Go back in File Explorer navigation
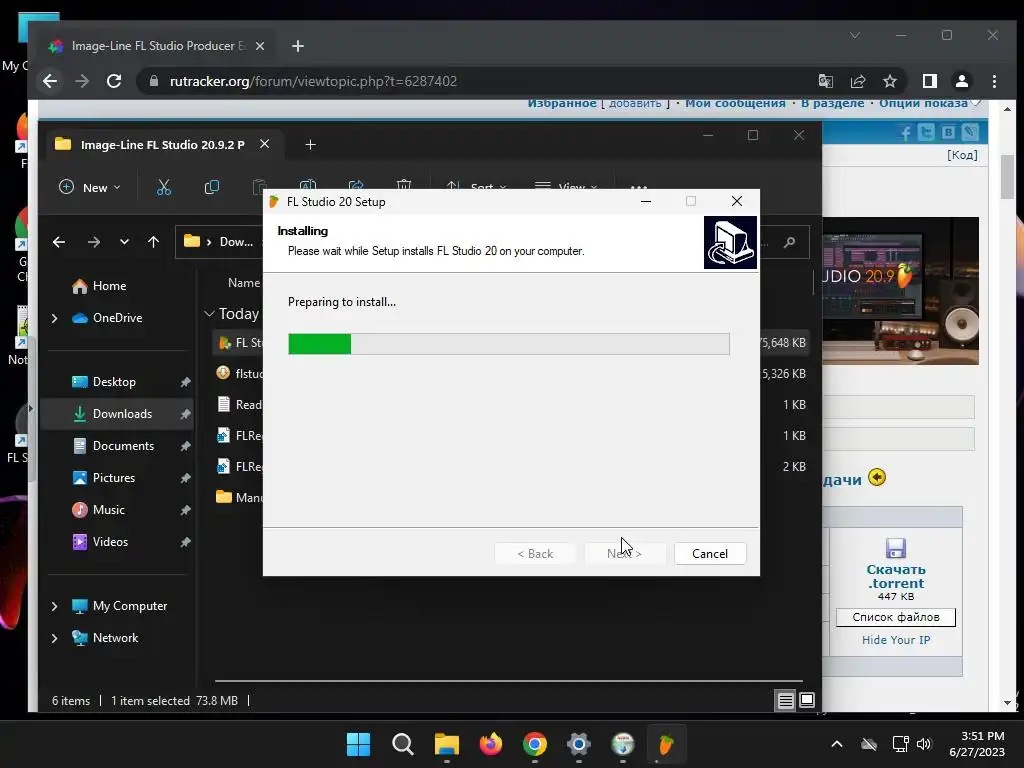 59,242
